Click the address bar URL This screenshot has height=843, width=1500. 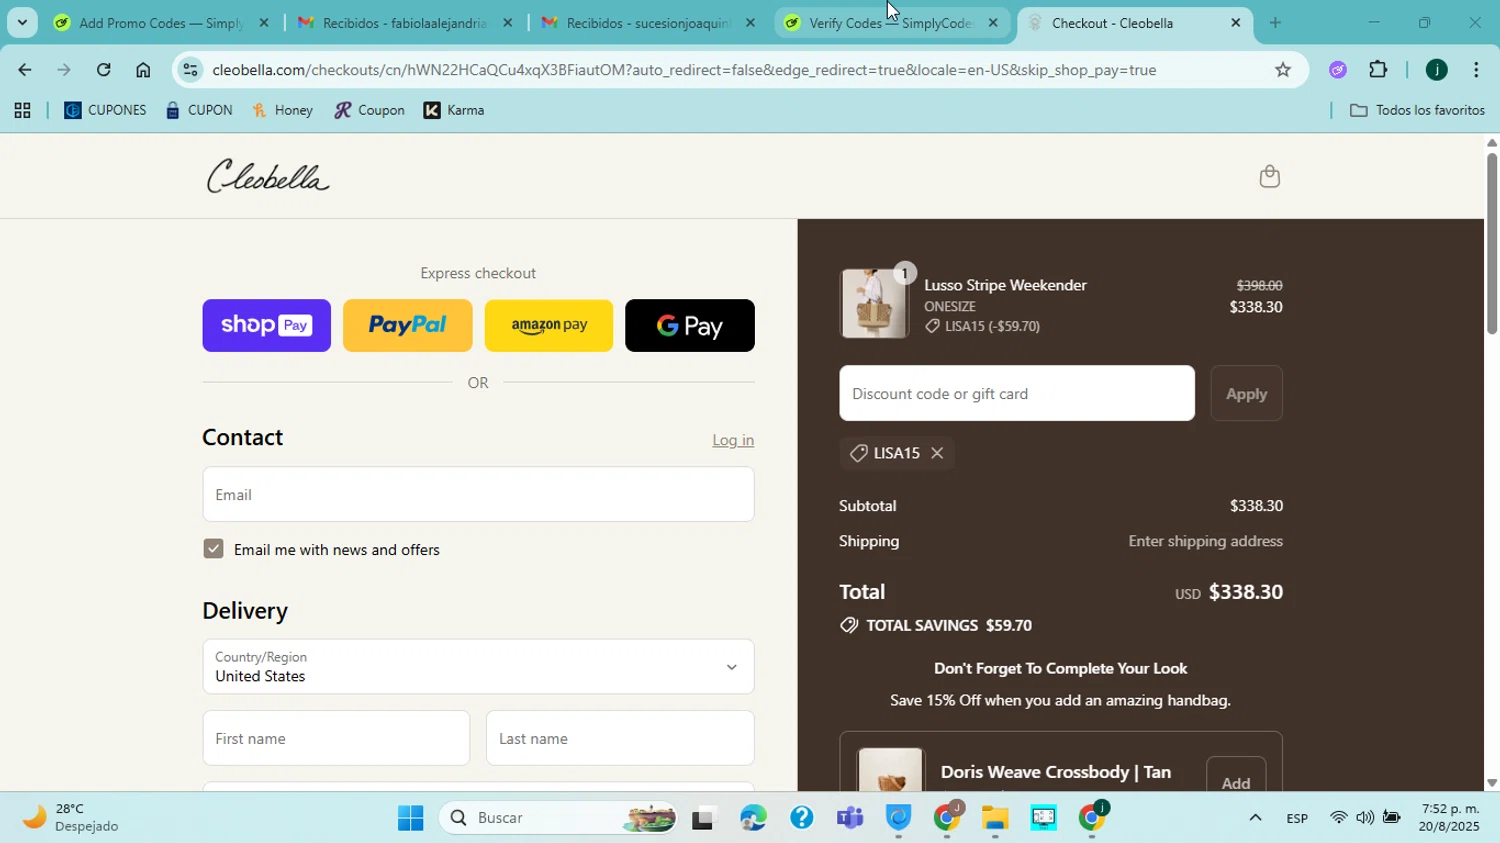[684, 70]
